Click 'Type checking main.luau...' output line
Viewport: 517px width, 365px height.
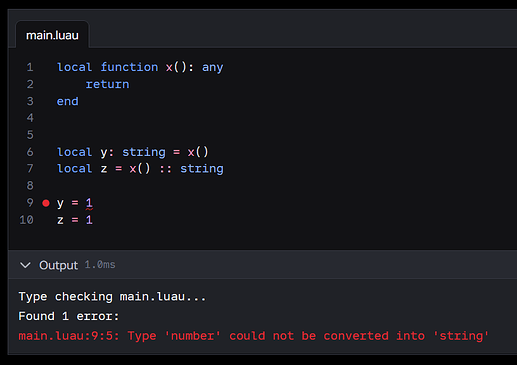click(112, 297)
